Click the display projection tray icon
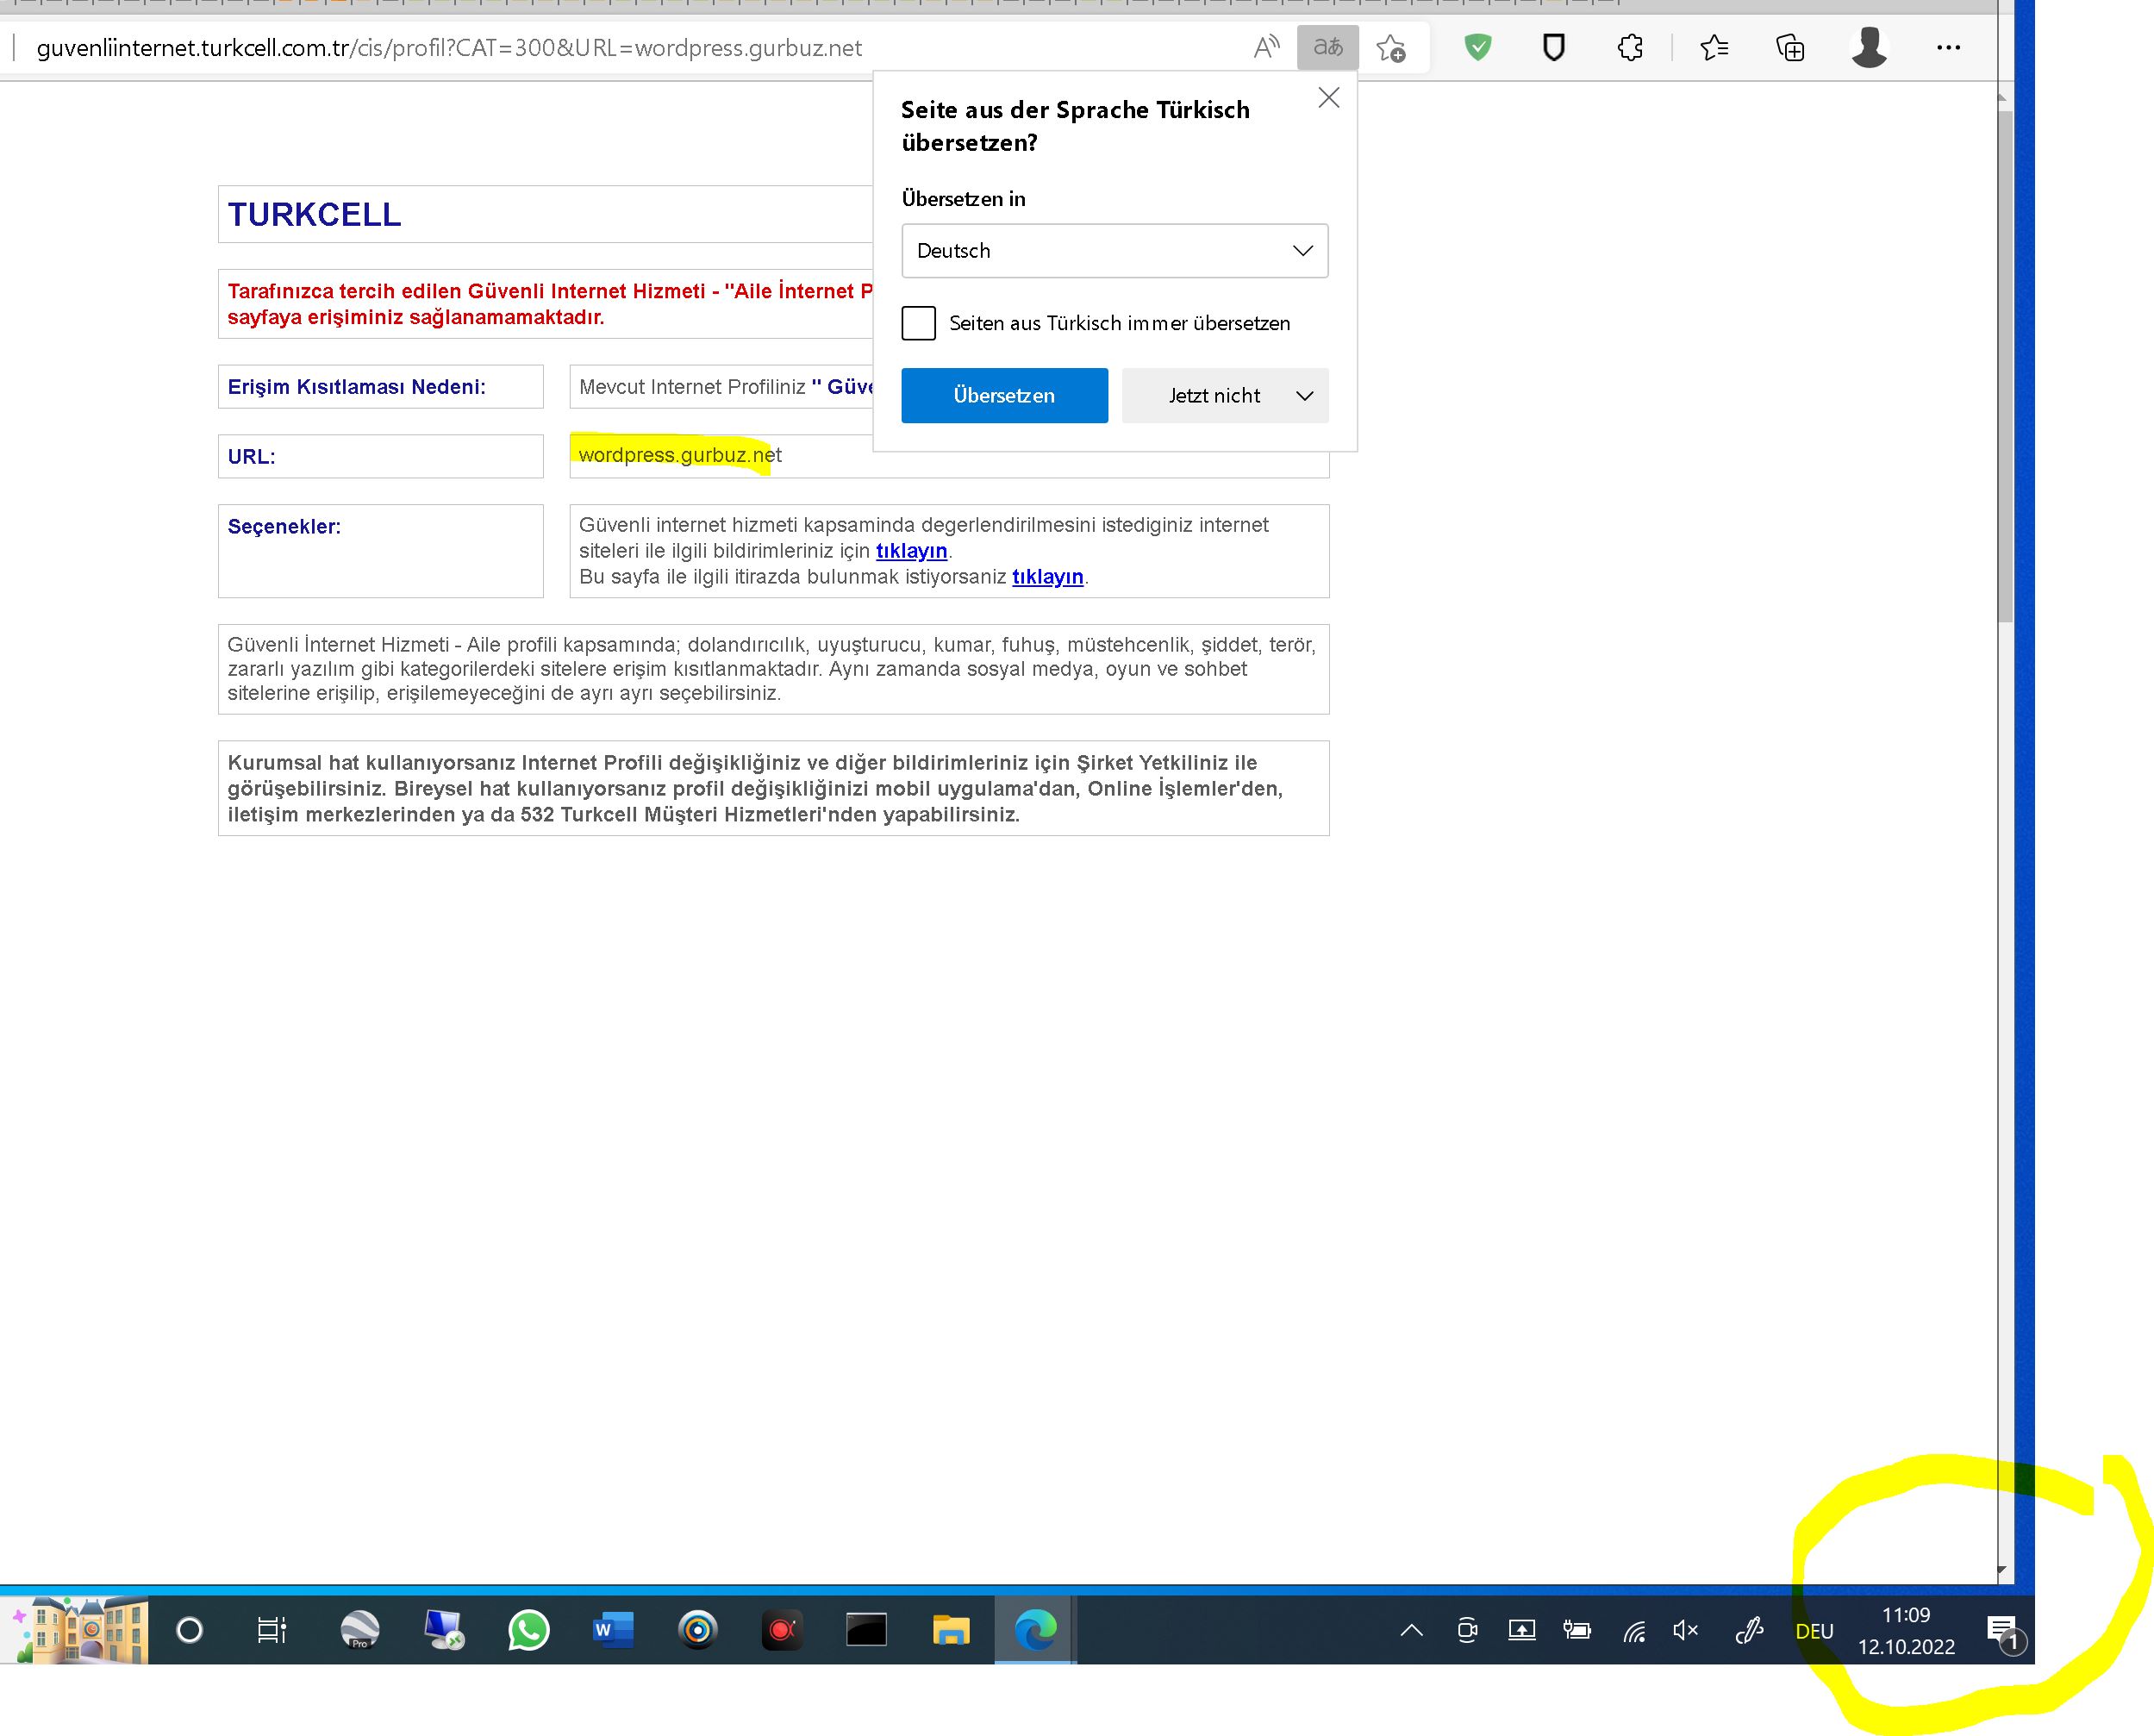The image size is (2154, 1736). (x=1522, y=1630)
